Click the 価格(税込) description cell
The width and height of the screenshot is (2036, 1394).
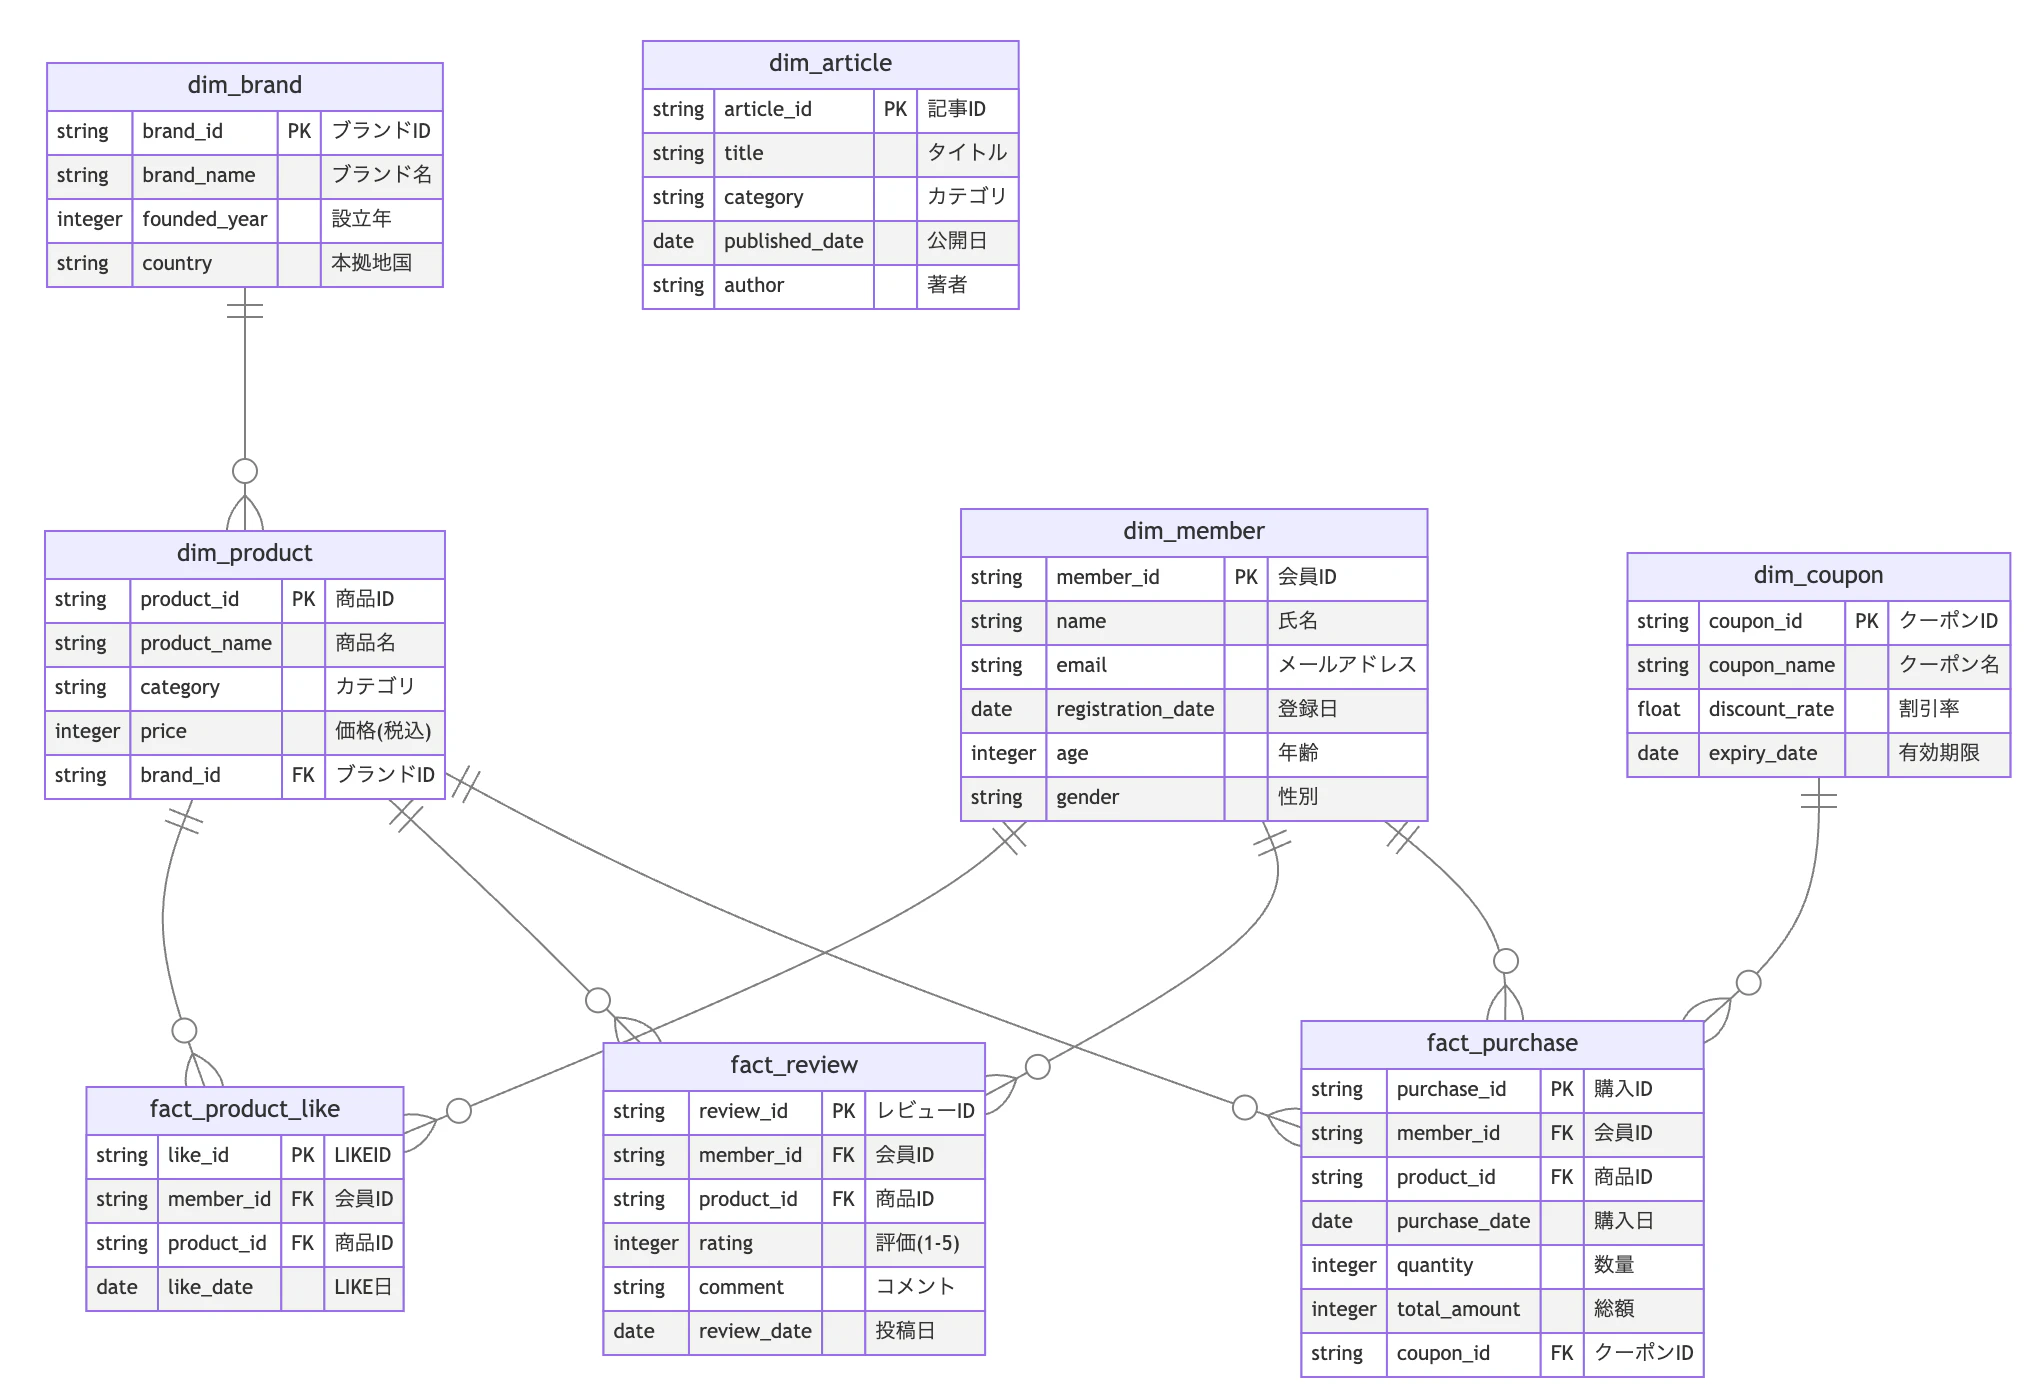click(x=385, y=731)
